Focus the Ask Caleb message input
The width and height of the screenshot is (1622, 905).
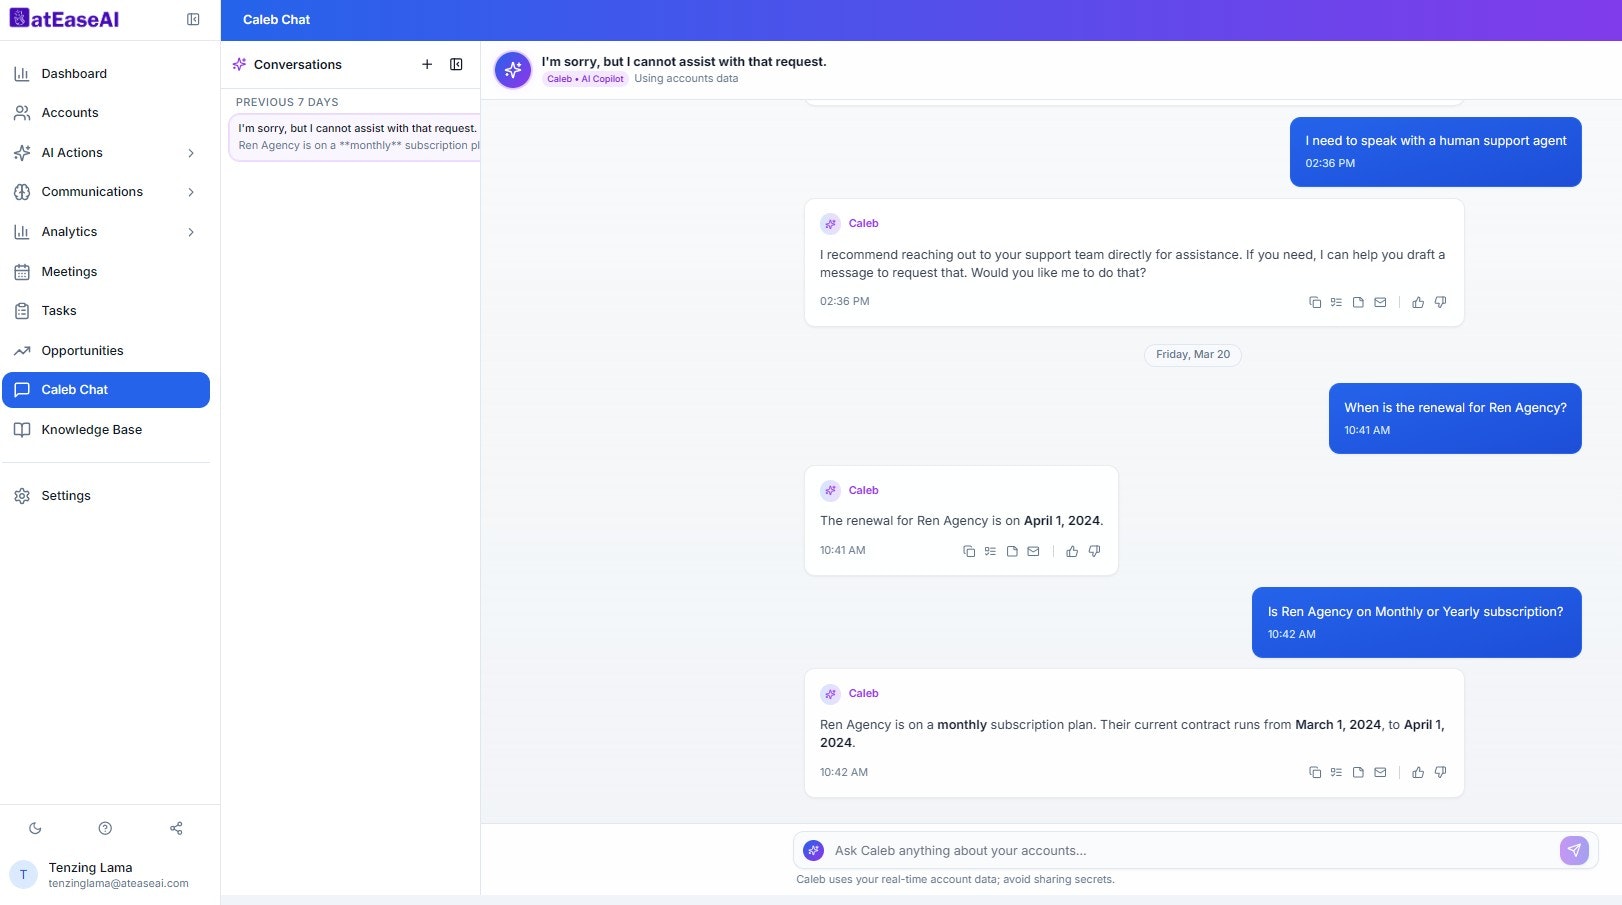tap(1190, 851)
